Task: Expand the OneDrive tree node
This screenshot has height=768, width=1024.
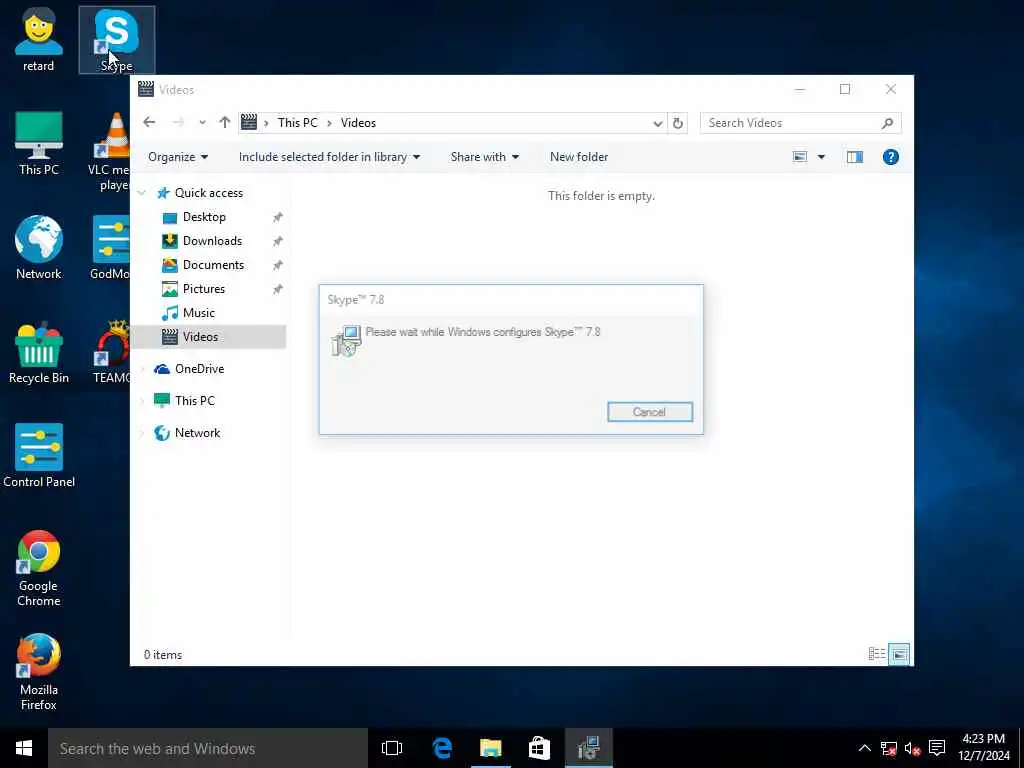Action: point(142,369)
